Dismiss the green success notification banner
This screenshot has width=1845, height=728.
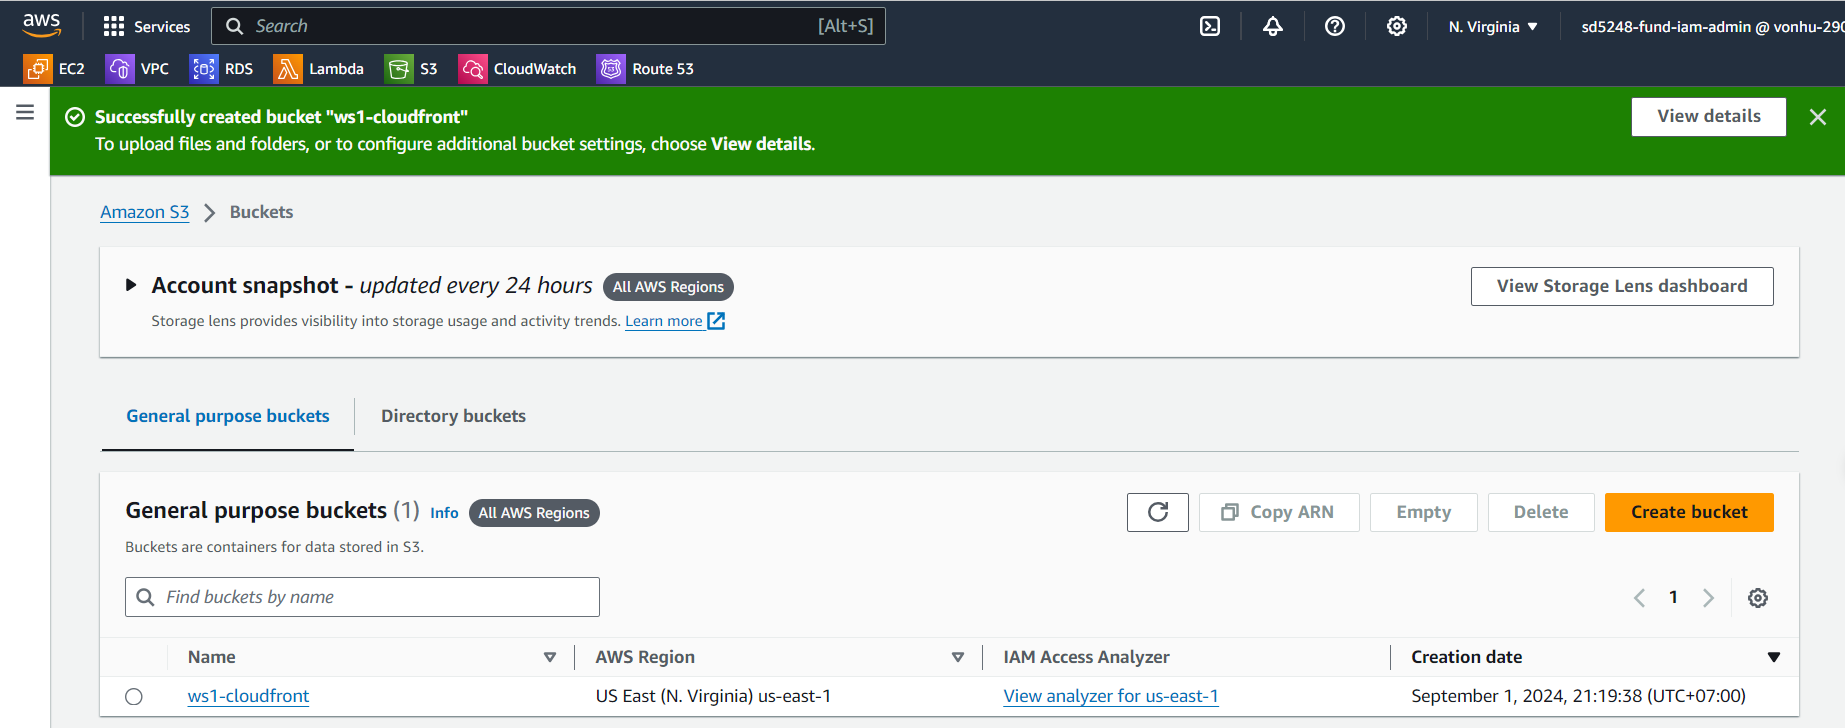(x=1817, y=117)
